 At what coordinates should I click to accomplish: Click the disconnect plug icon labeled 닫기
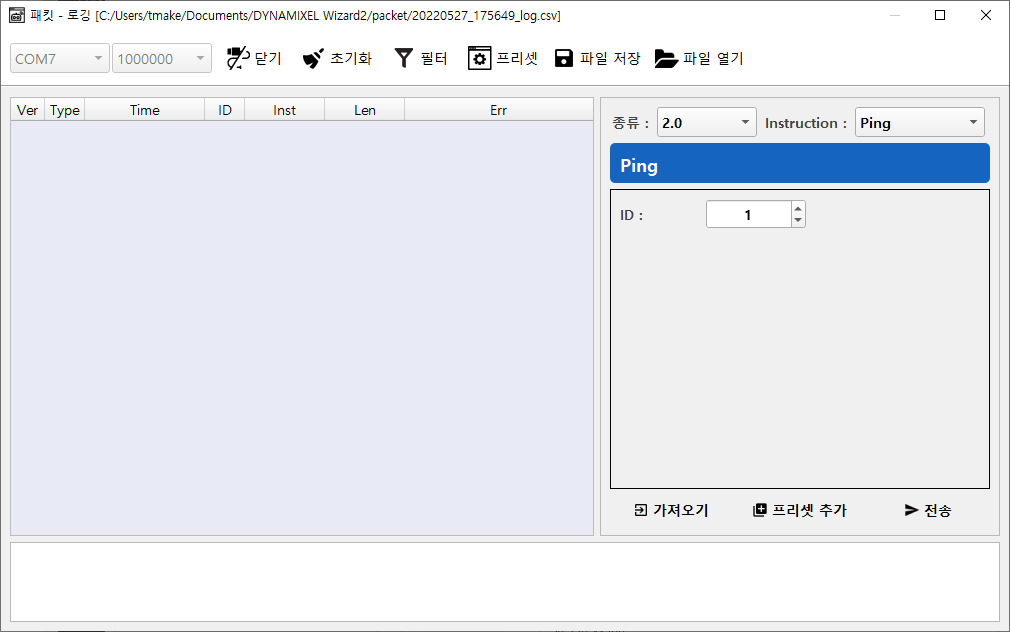click(x=237, y=58)
